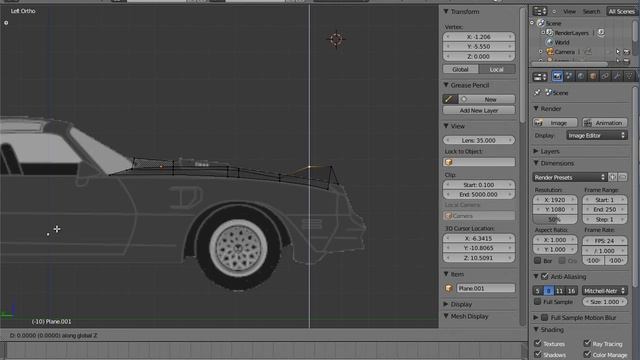Select the World properties tab icon
This screenshot has height=360, width=640.
(581, 76)
